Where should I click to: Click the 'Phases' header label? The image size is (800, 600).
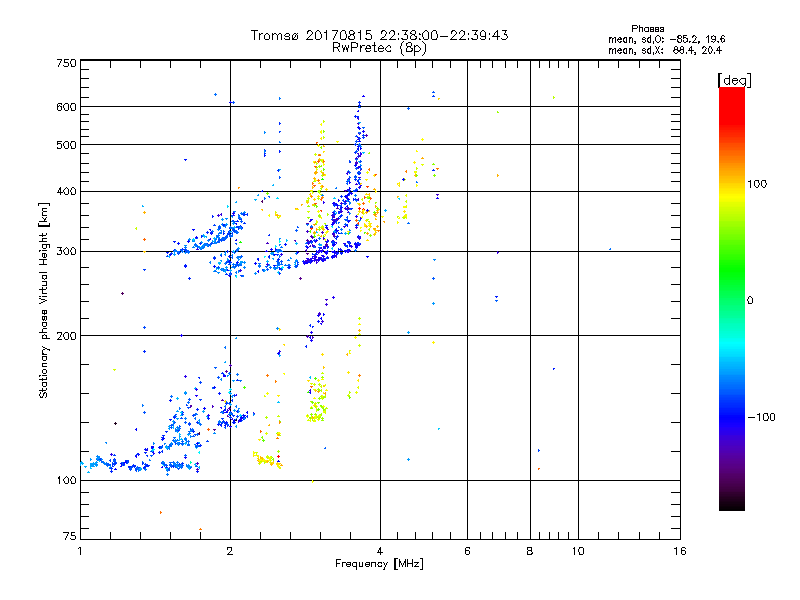tap(647, 29)
